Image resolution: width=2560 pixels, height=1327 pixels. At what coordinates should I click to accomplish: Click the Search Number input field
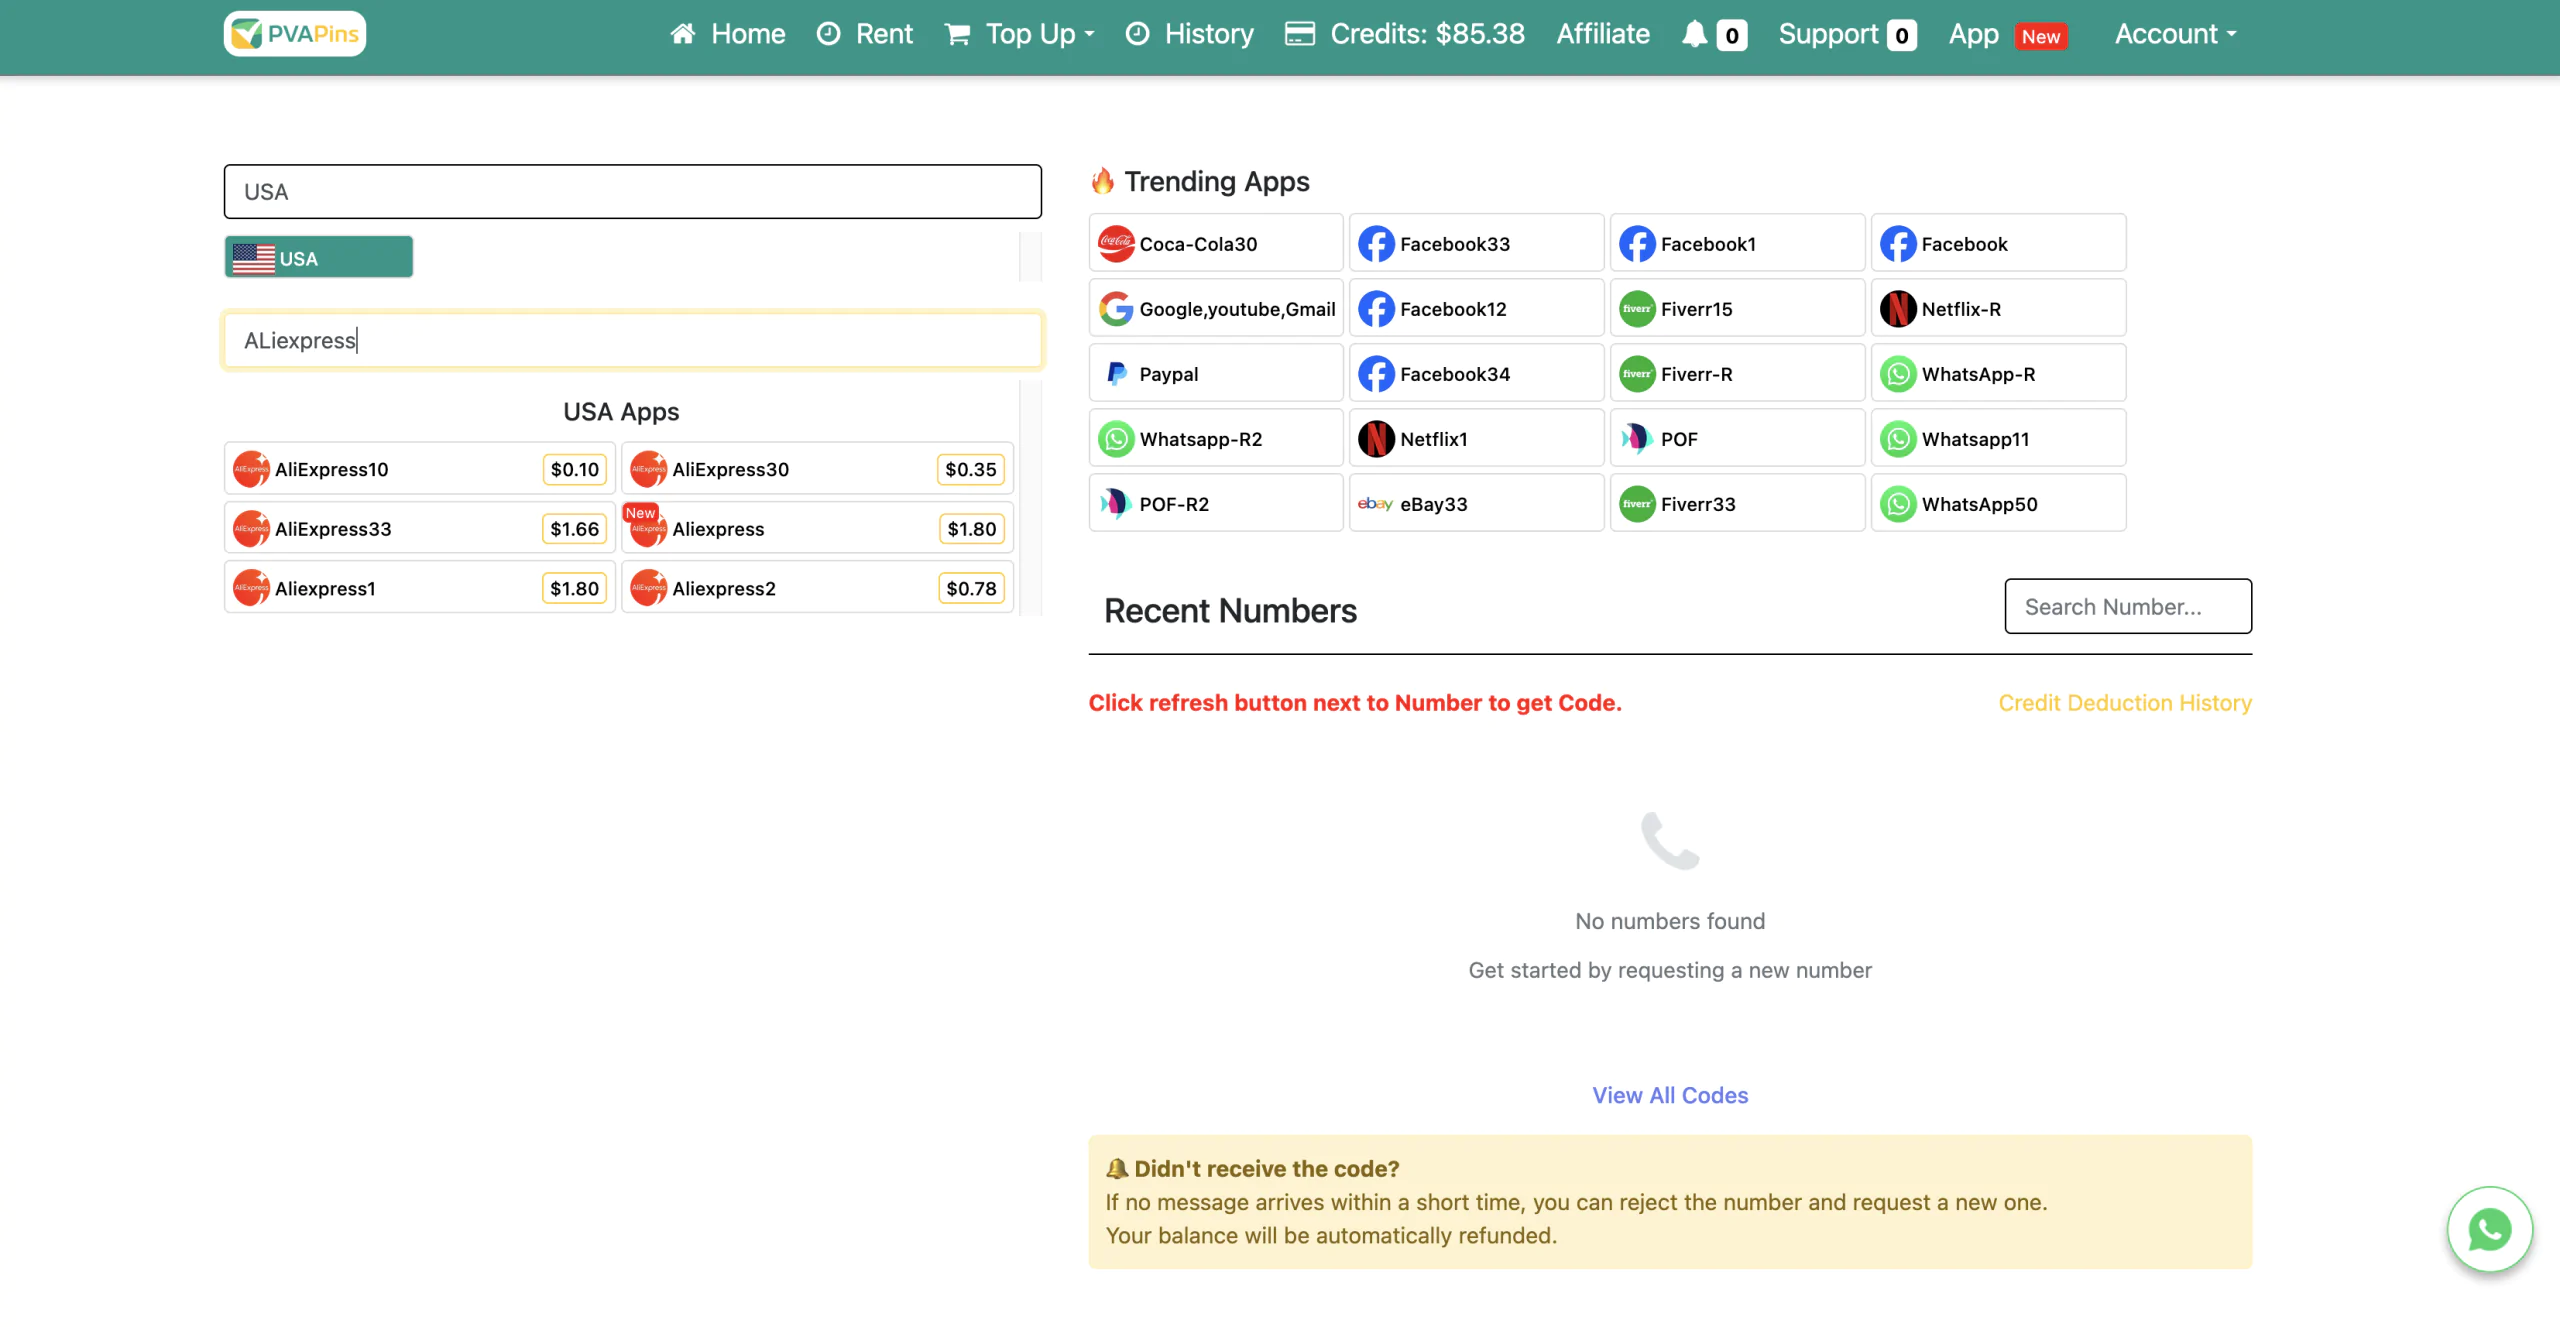pos(2128,606)
